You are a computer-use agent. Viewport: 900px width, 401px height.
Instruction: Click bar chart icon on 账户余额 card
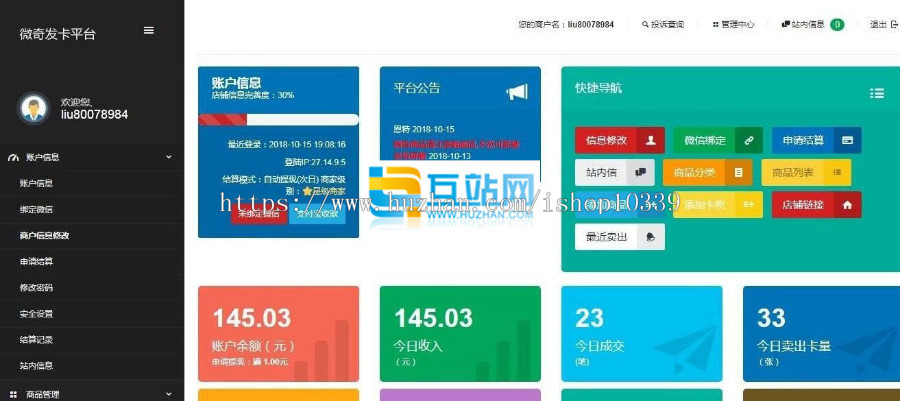(x=322, y=351)
